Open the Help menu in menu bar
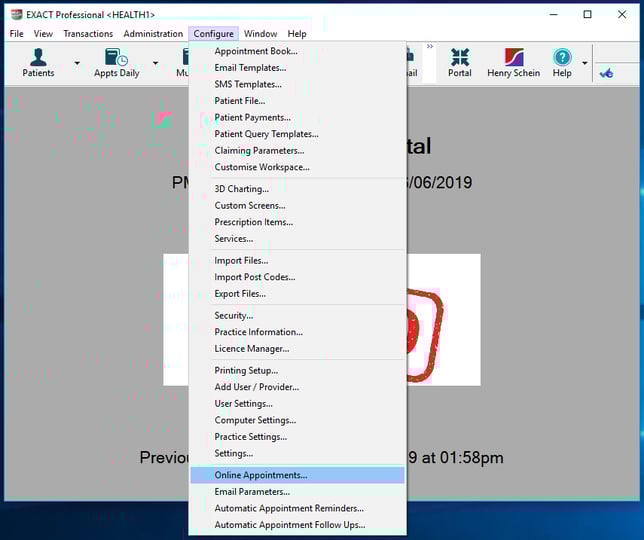 [x=297, y=34]
